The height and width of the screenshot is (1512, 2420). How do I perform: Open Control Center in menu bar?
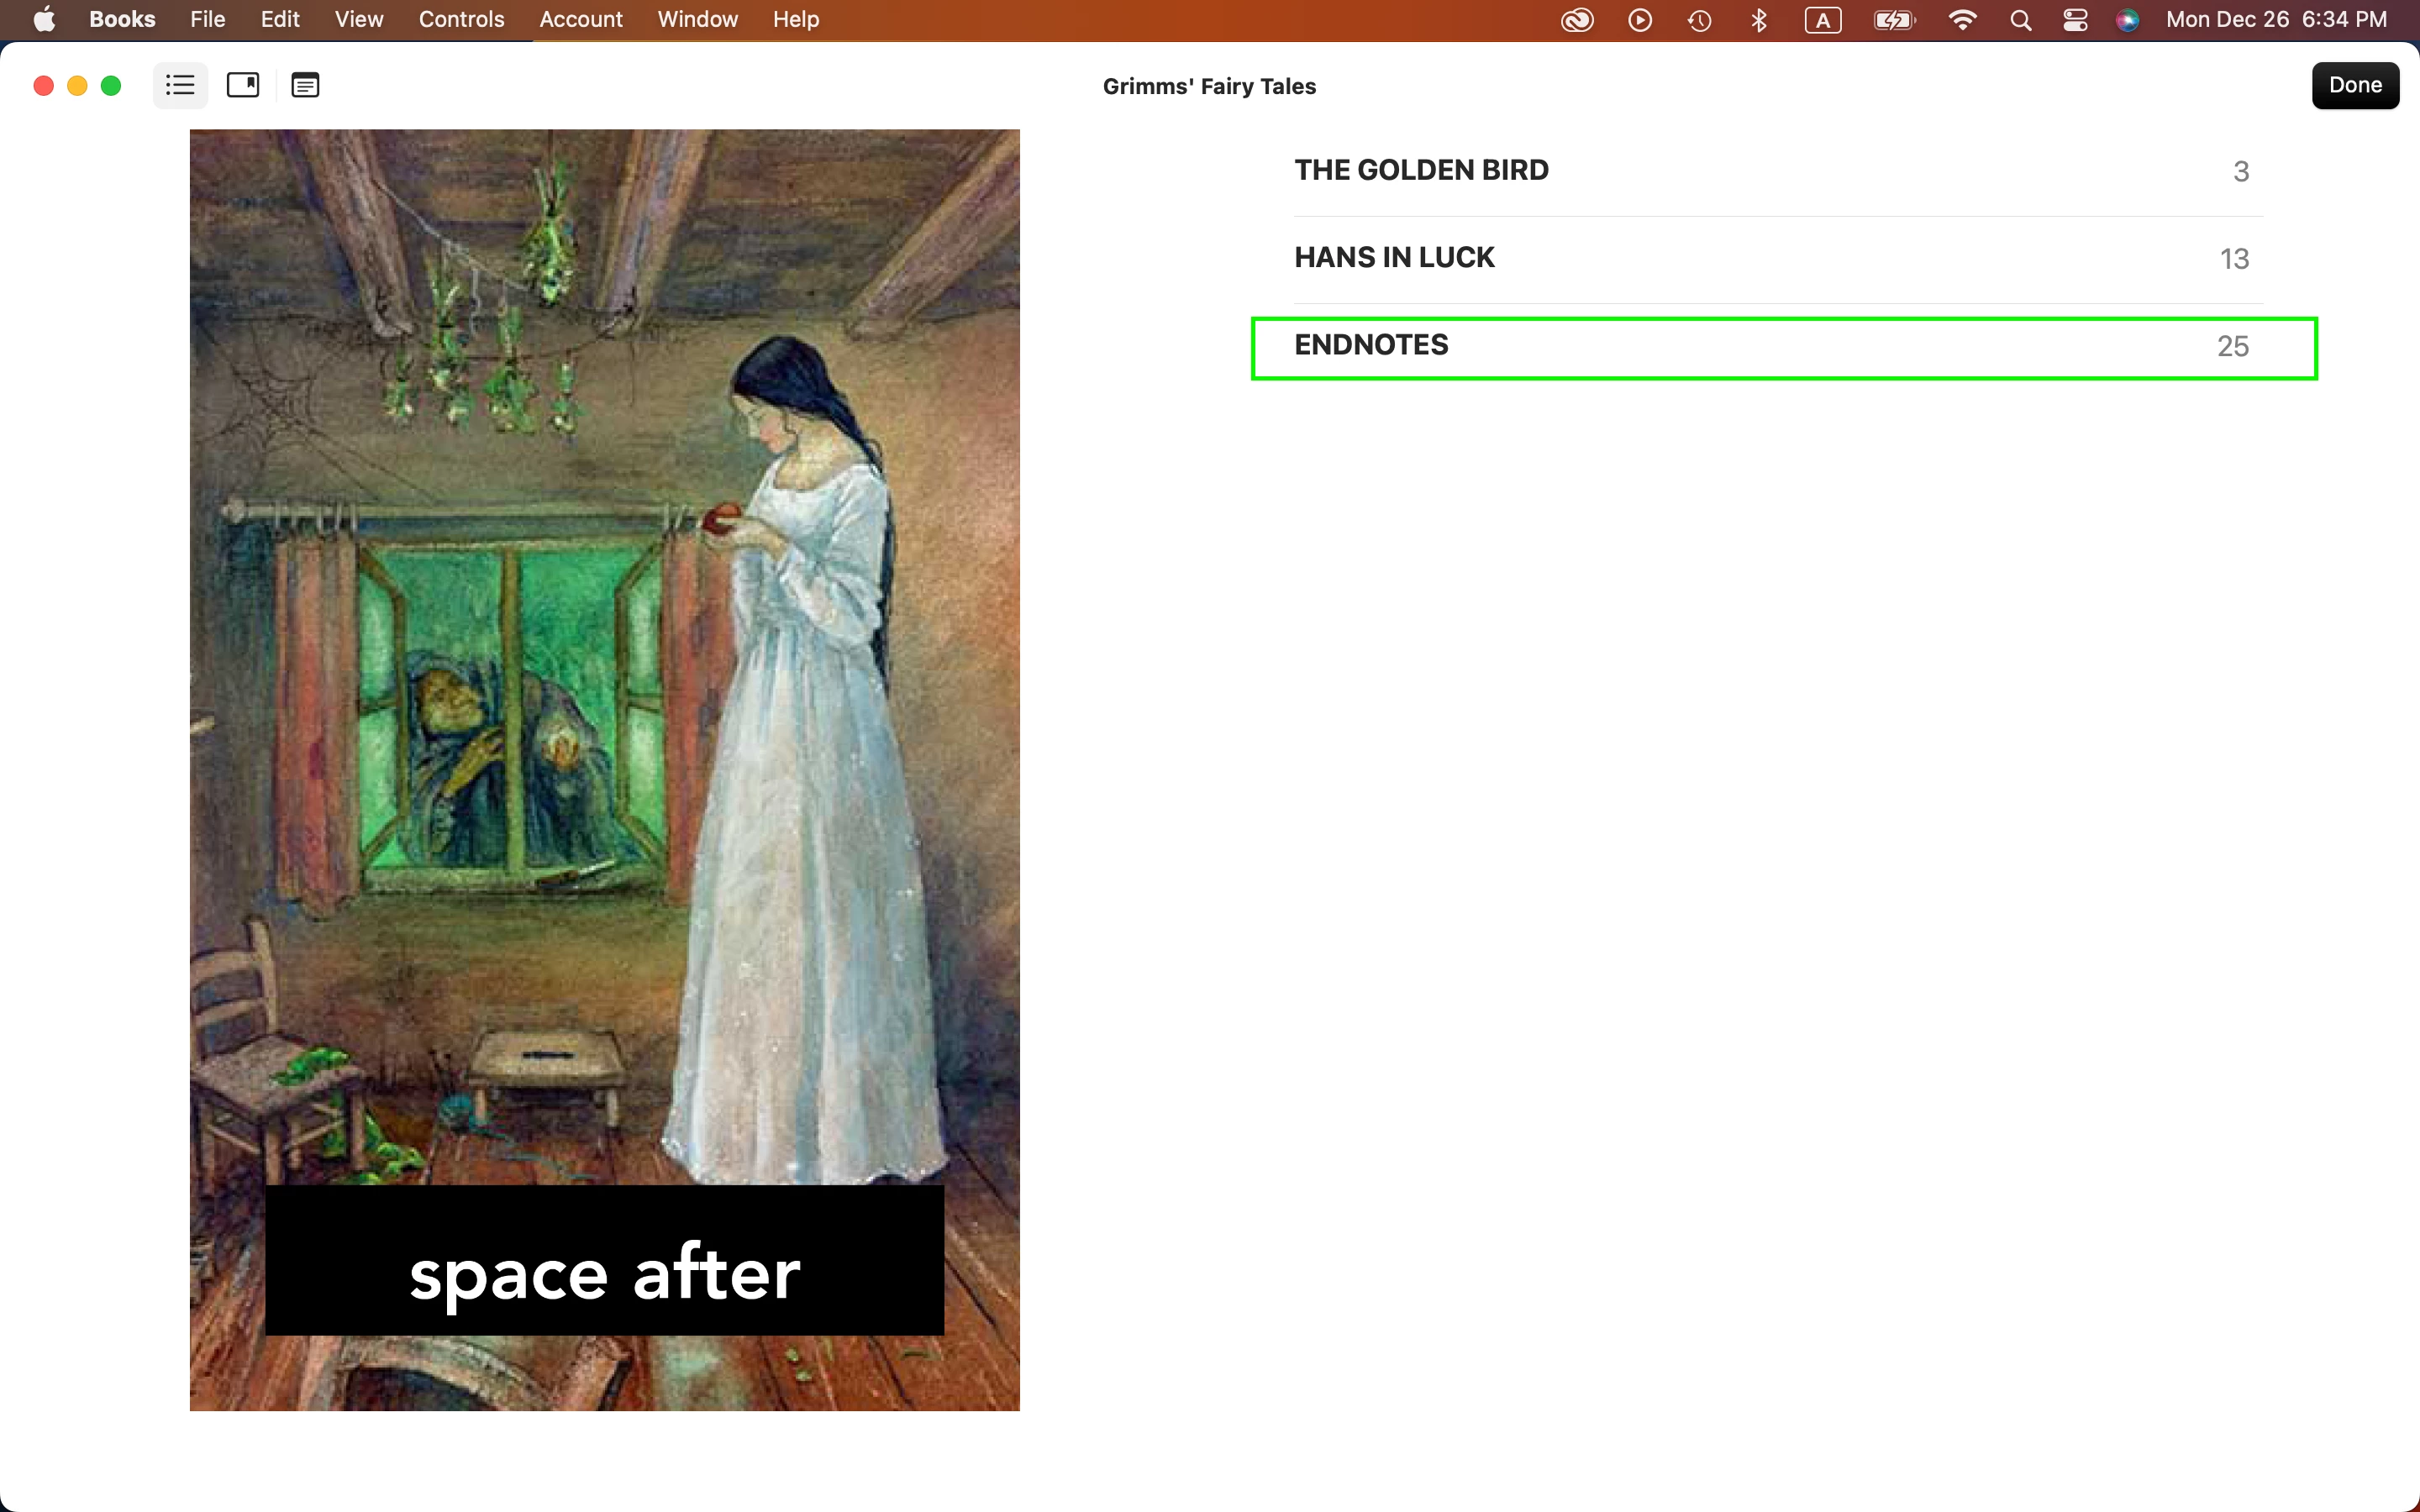(x=2075, y=20)
